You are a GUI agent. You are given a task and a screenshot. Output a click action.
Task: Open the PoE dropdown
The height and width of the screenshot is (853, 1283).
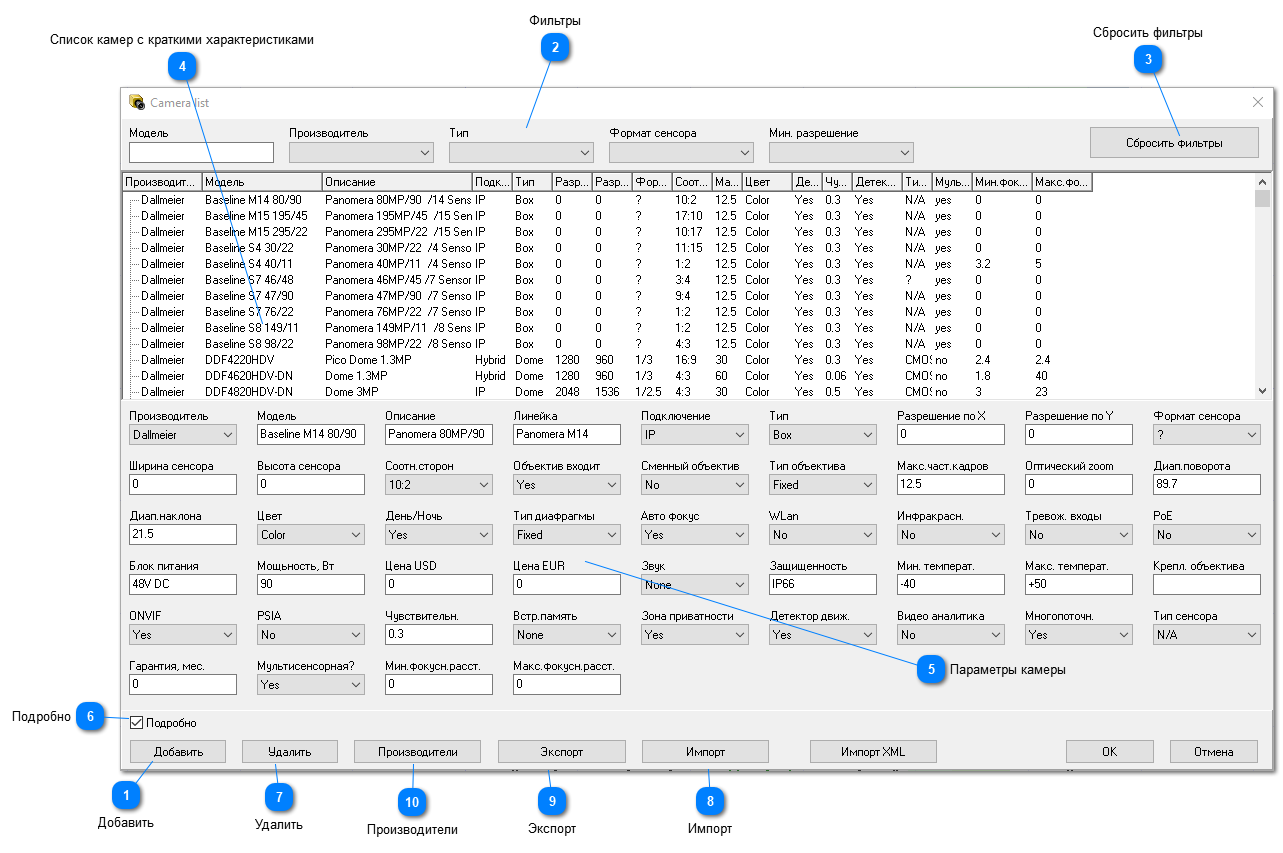click(1207, 535)
